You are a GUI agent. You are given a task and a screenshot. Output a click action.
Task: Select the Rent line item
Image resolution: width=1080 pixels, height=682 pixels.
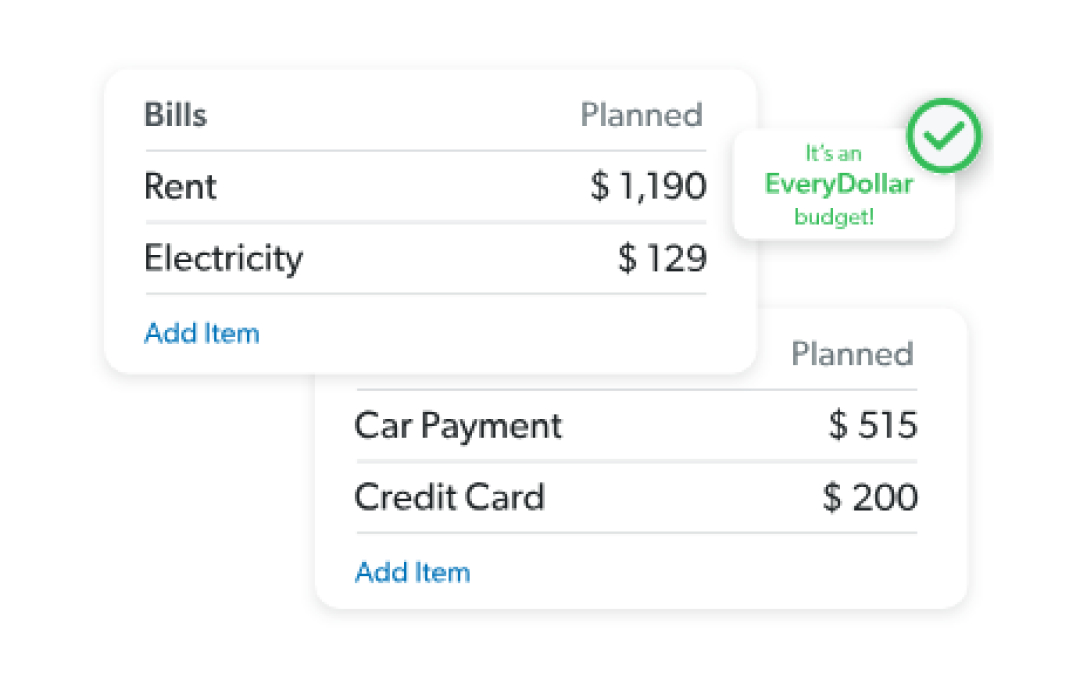coord(181,186)
